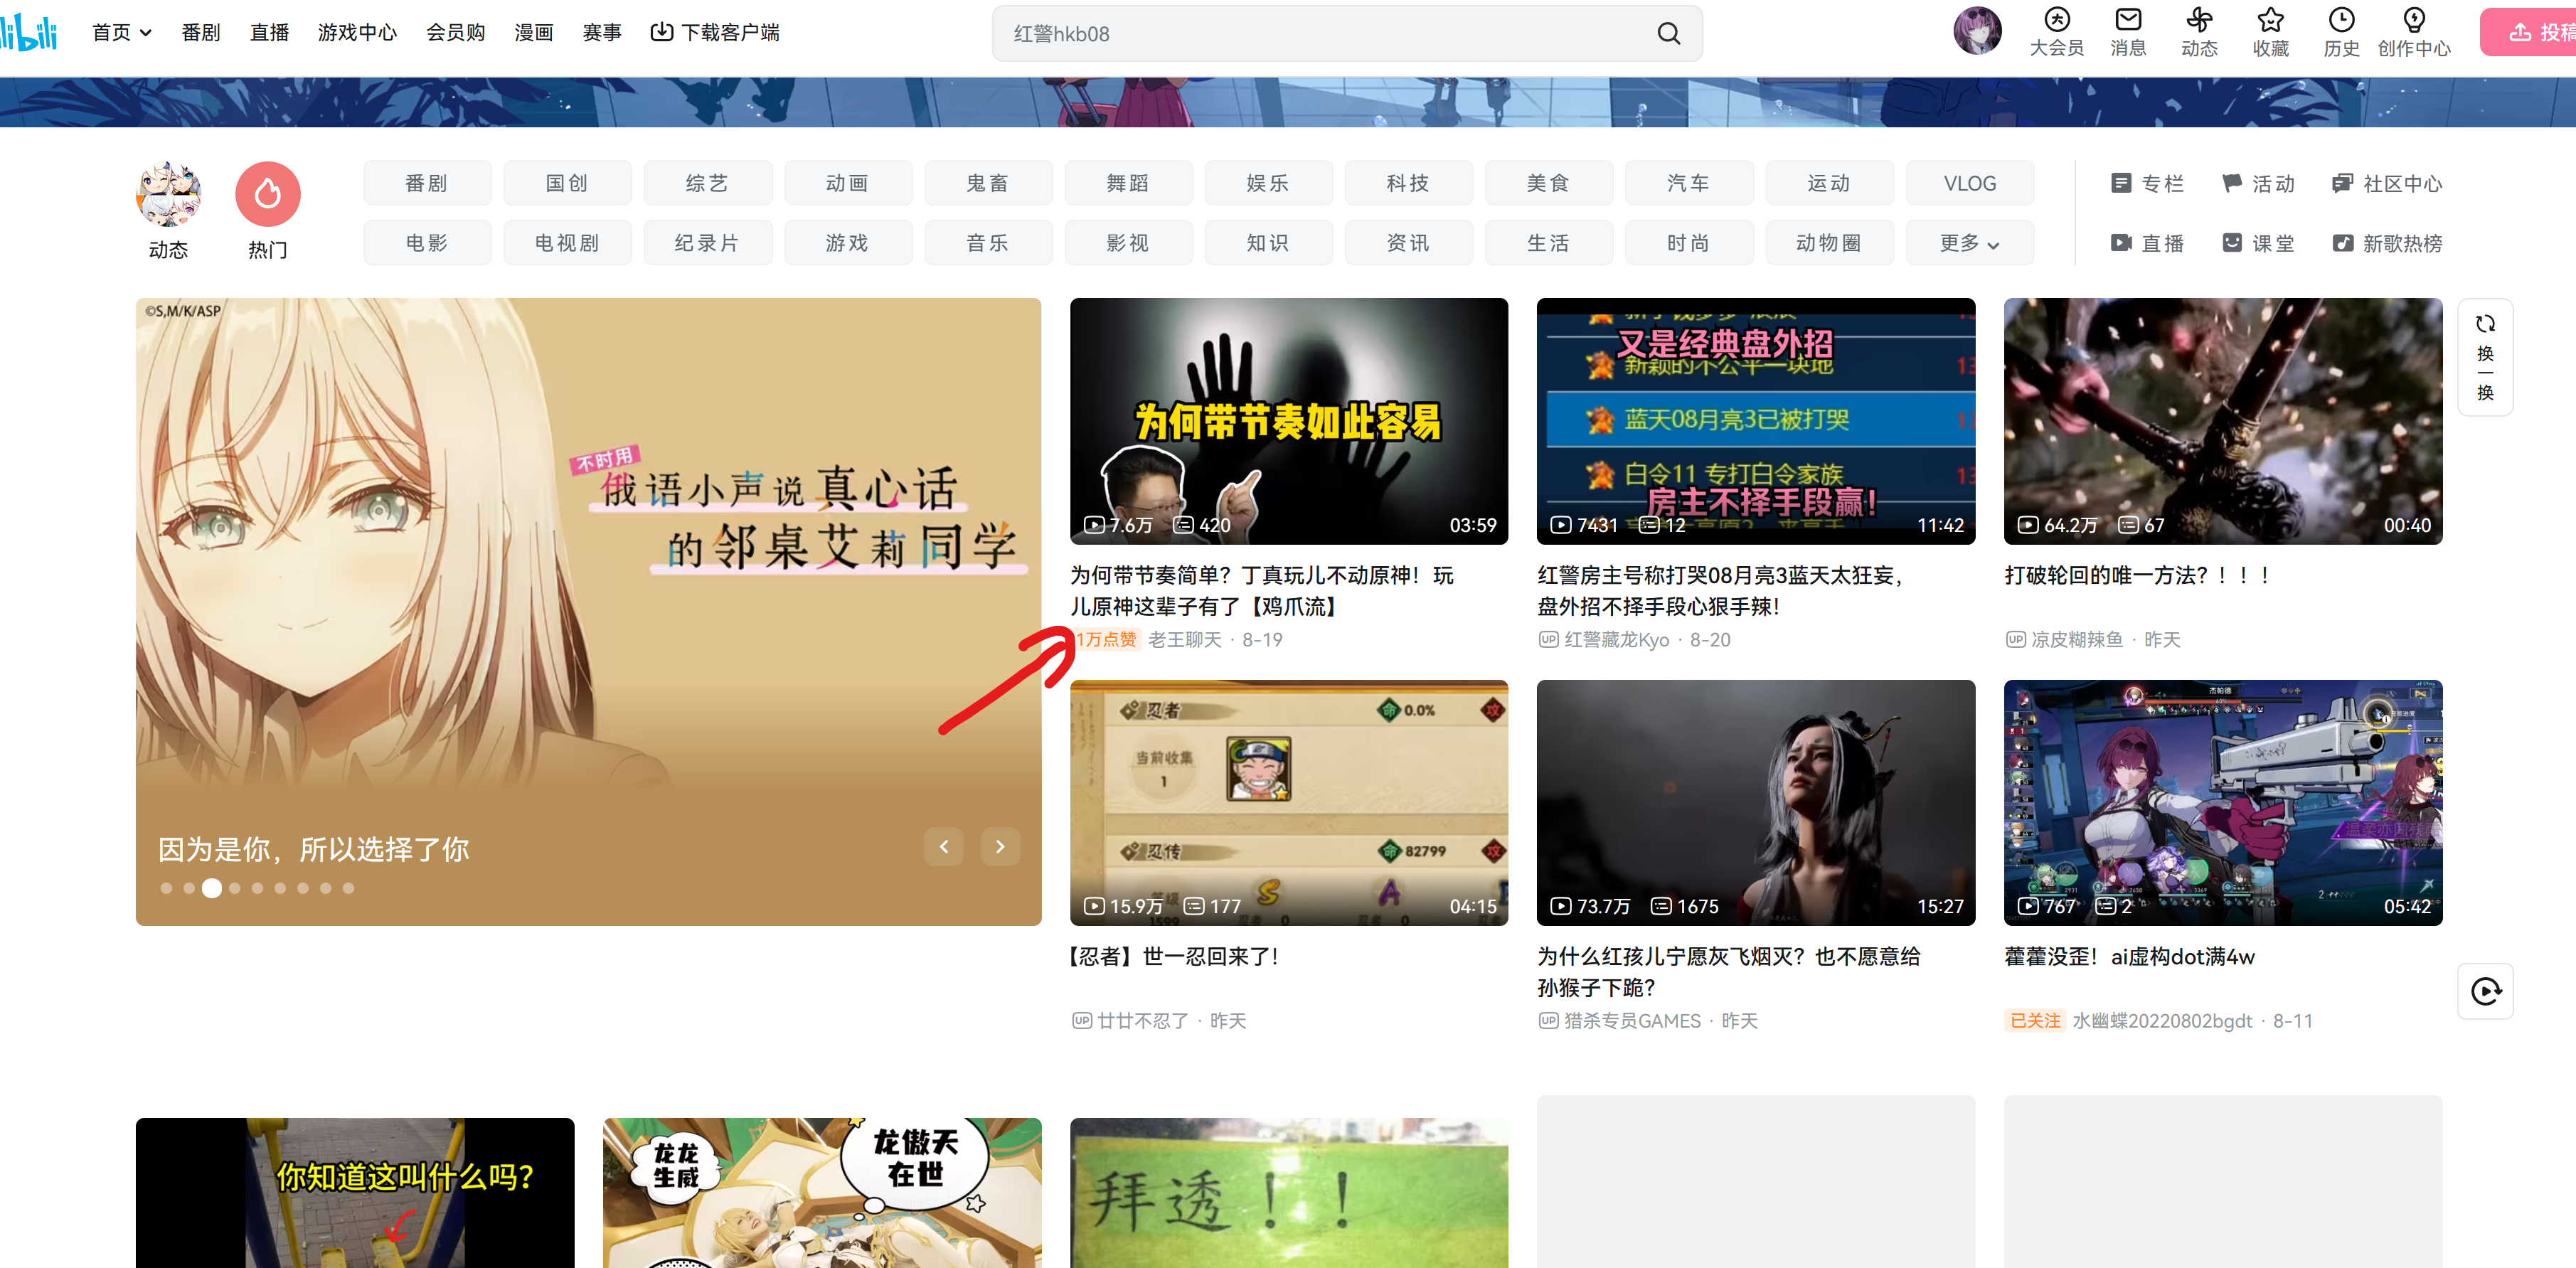The width and height of the screenshot is (2576, 1268).
Task: Click 换一换 refresh button
Action: 2485,357
